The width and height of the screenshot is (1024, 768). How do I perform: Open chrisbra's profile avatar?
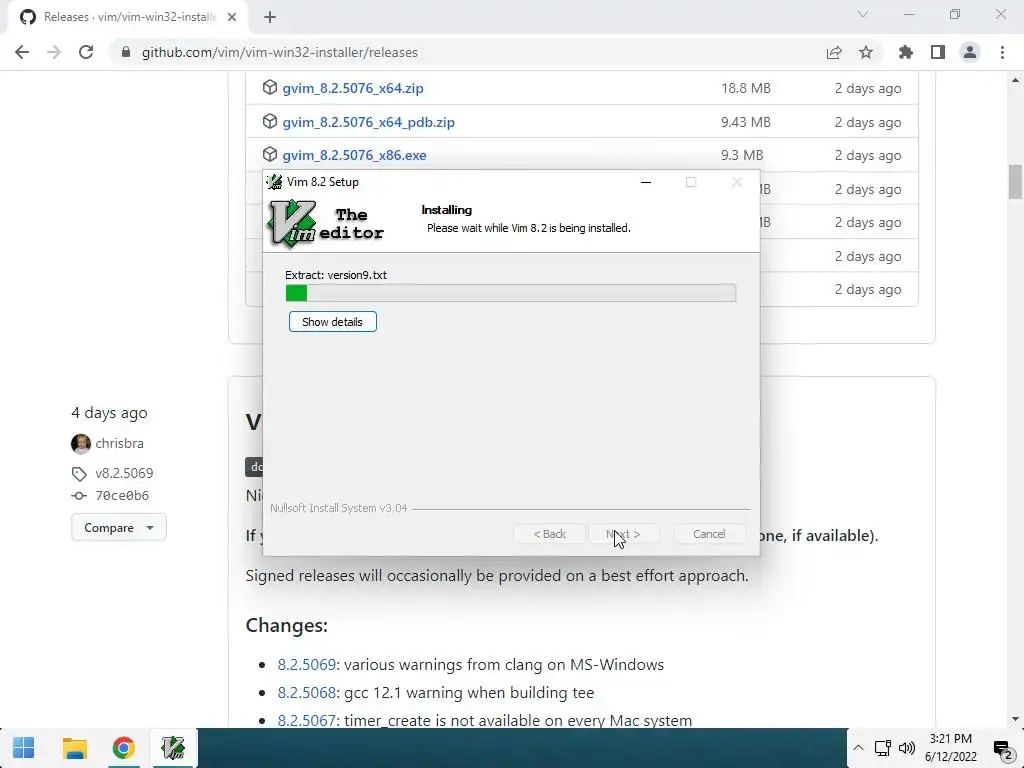81,443
